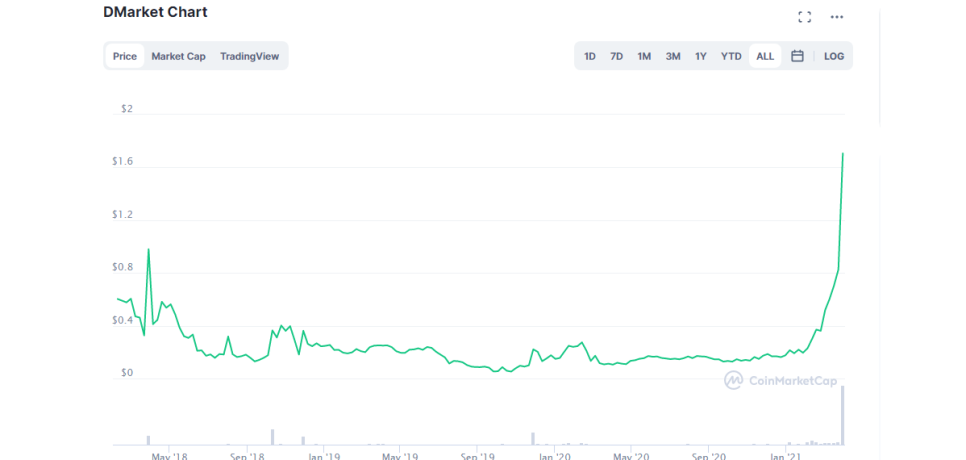
Task: Select the 1M time range
Action: point(644,56)
